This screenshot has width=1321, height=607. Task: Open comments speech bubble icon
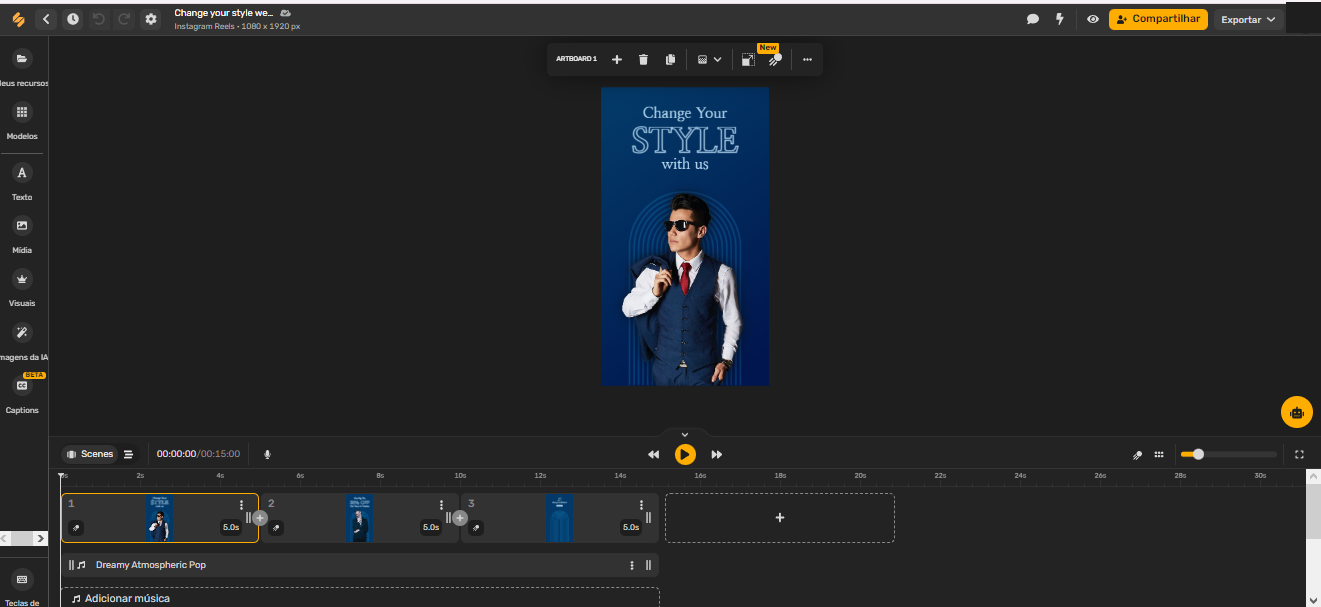pos(1033,19)
